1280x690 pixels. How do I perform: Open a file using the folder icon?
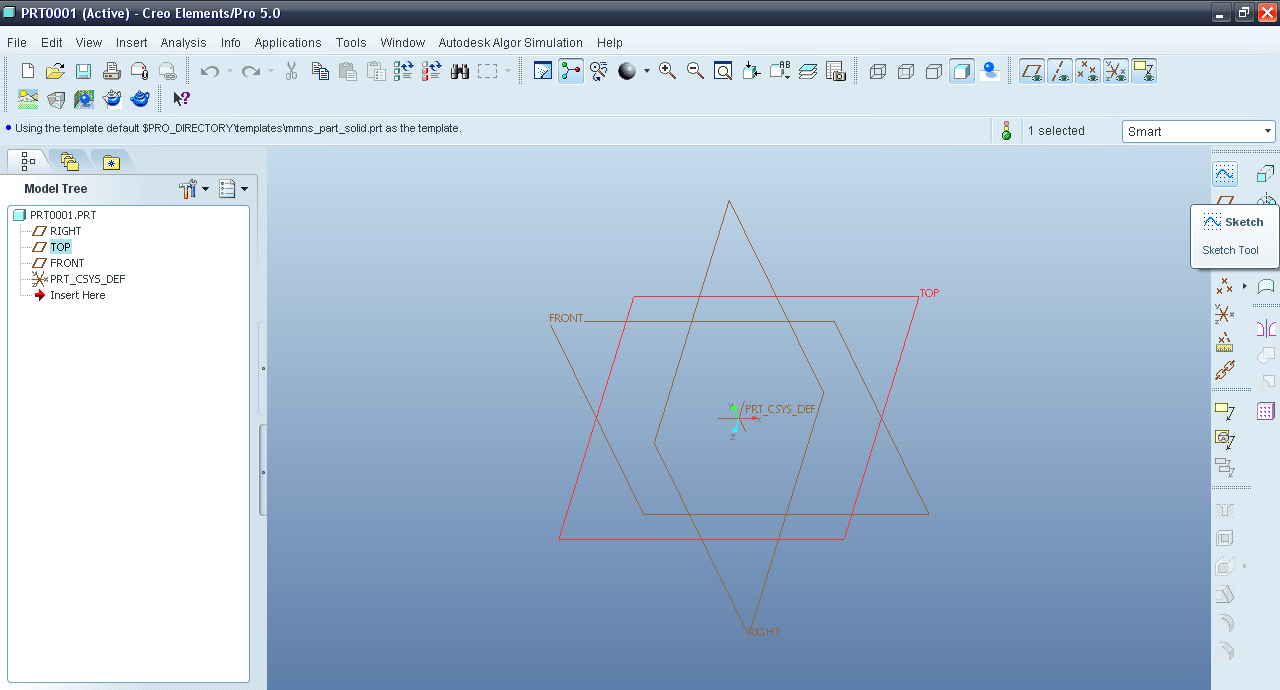pyautogui.click(x=56, y=71)
